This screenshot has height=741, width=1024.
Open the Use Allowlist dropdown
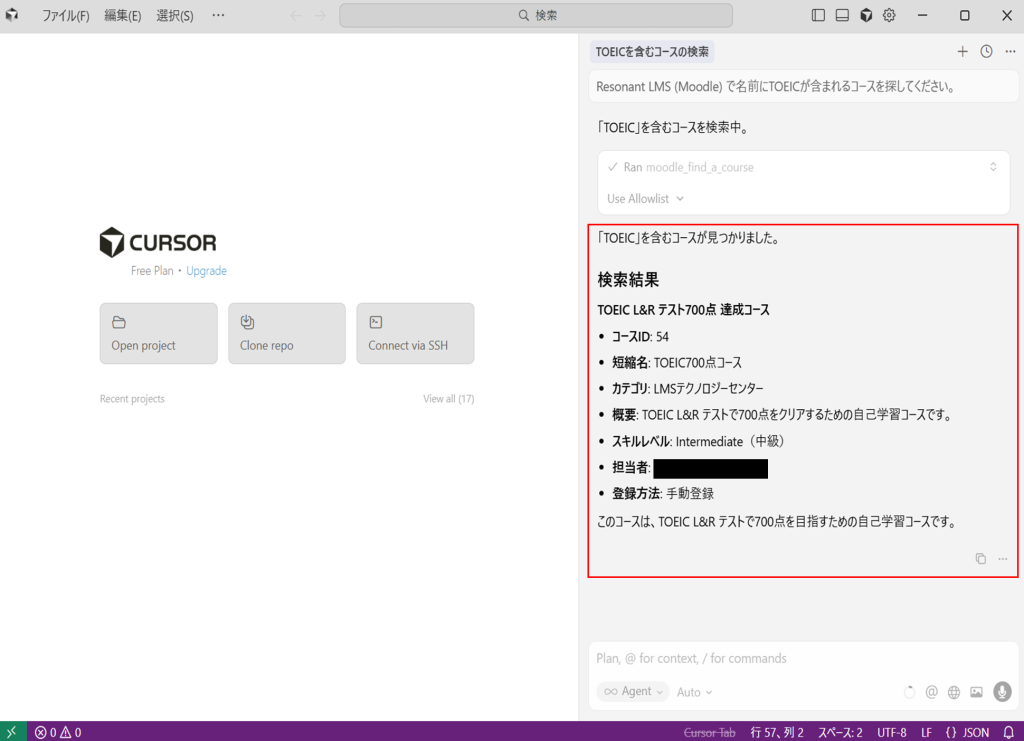646,198
